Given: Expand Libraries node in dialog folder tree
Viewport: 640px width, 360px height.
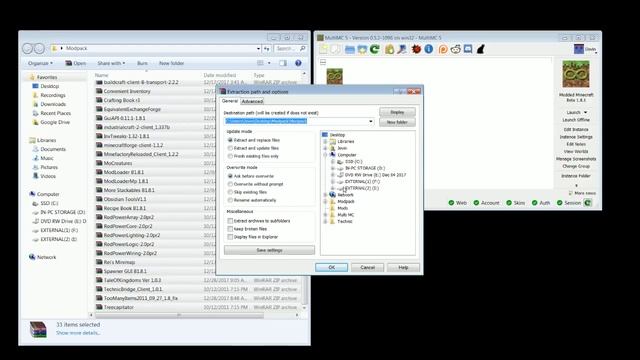Looking at the screenshot, I should (325, 142).
